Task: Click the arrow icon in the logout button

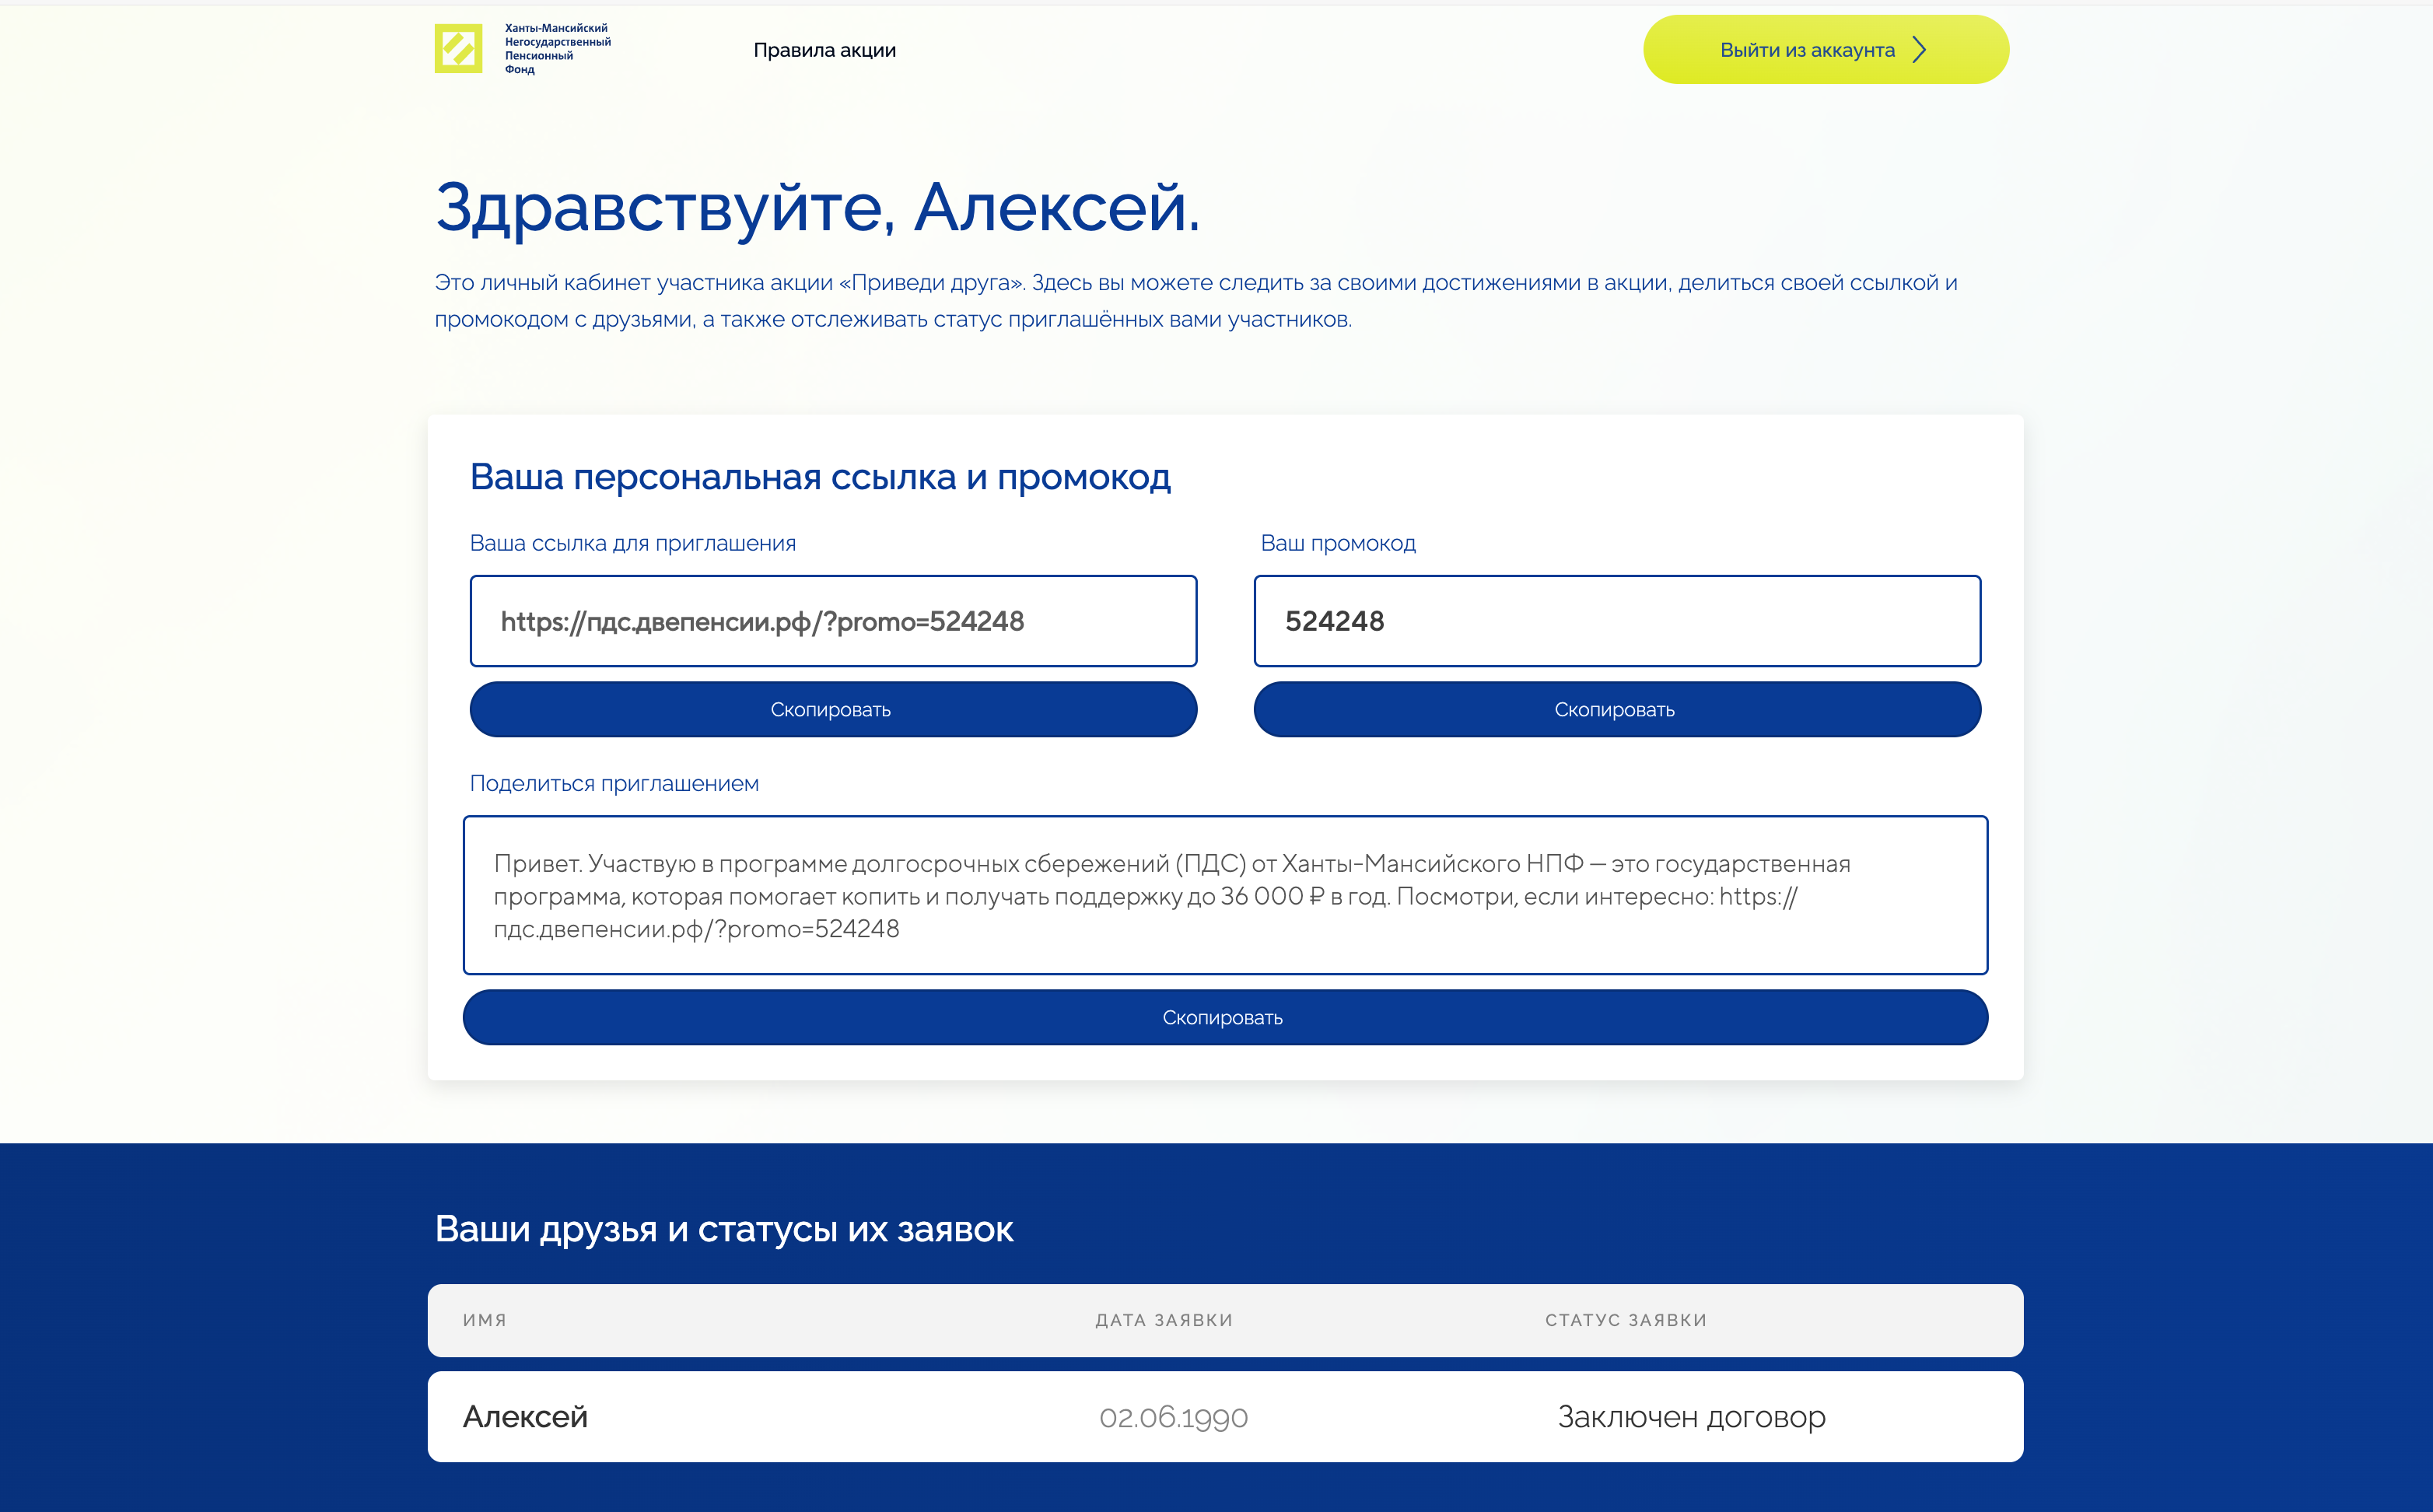Action: [1918, 50]
